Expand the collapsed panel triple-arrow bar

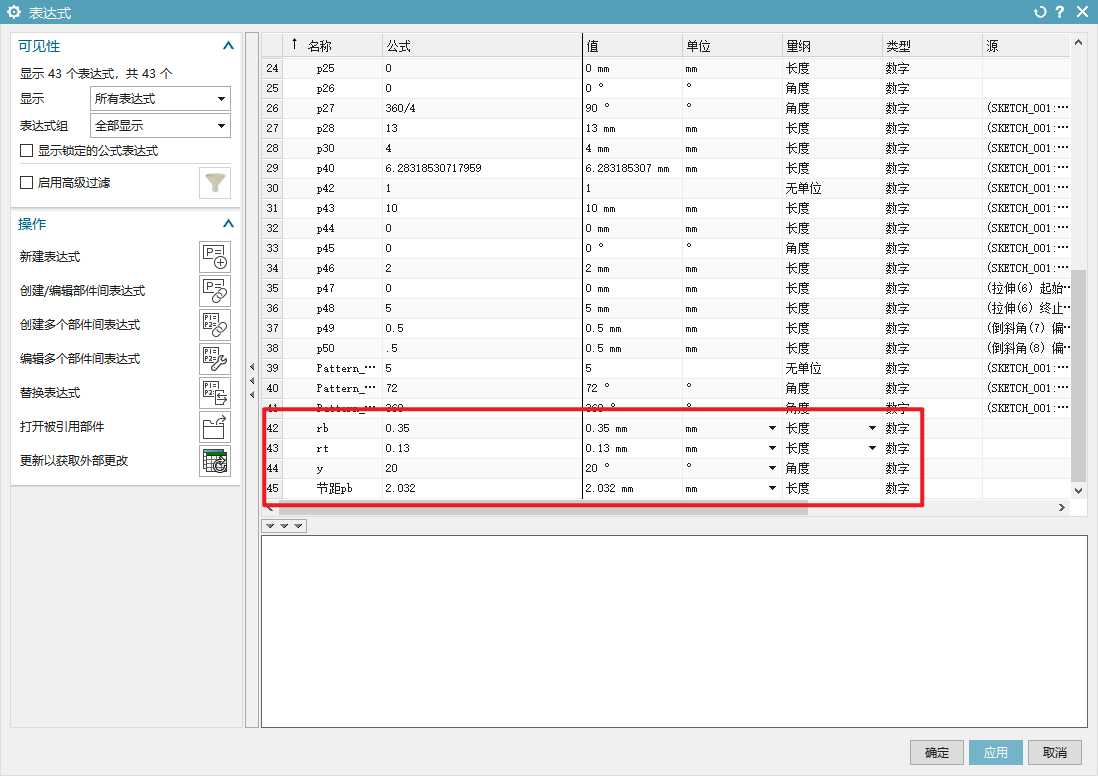tap(284, 526)
